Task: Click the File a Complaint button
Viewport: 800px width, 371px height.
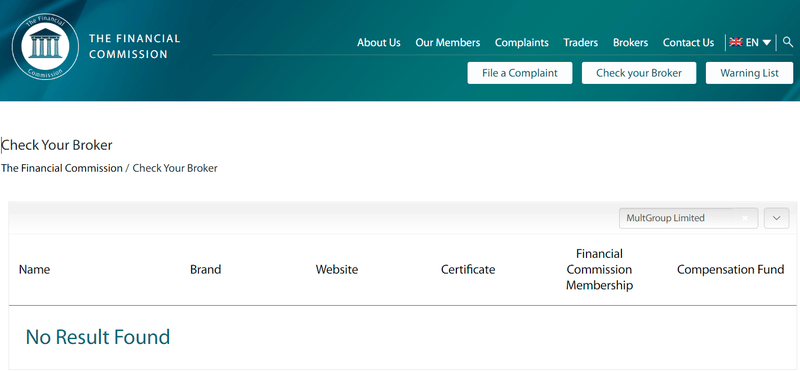Action: [520, 73]
